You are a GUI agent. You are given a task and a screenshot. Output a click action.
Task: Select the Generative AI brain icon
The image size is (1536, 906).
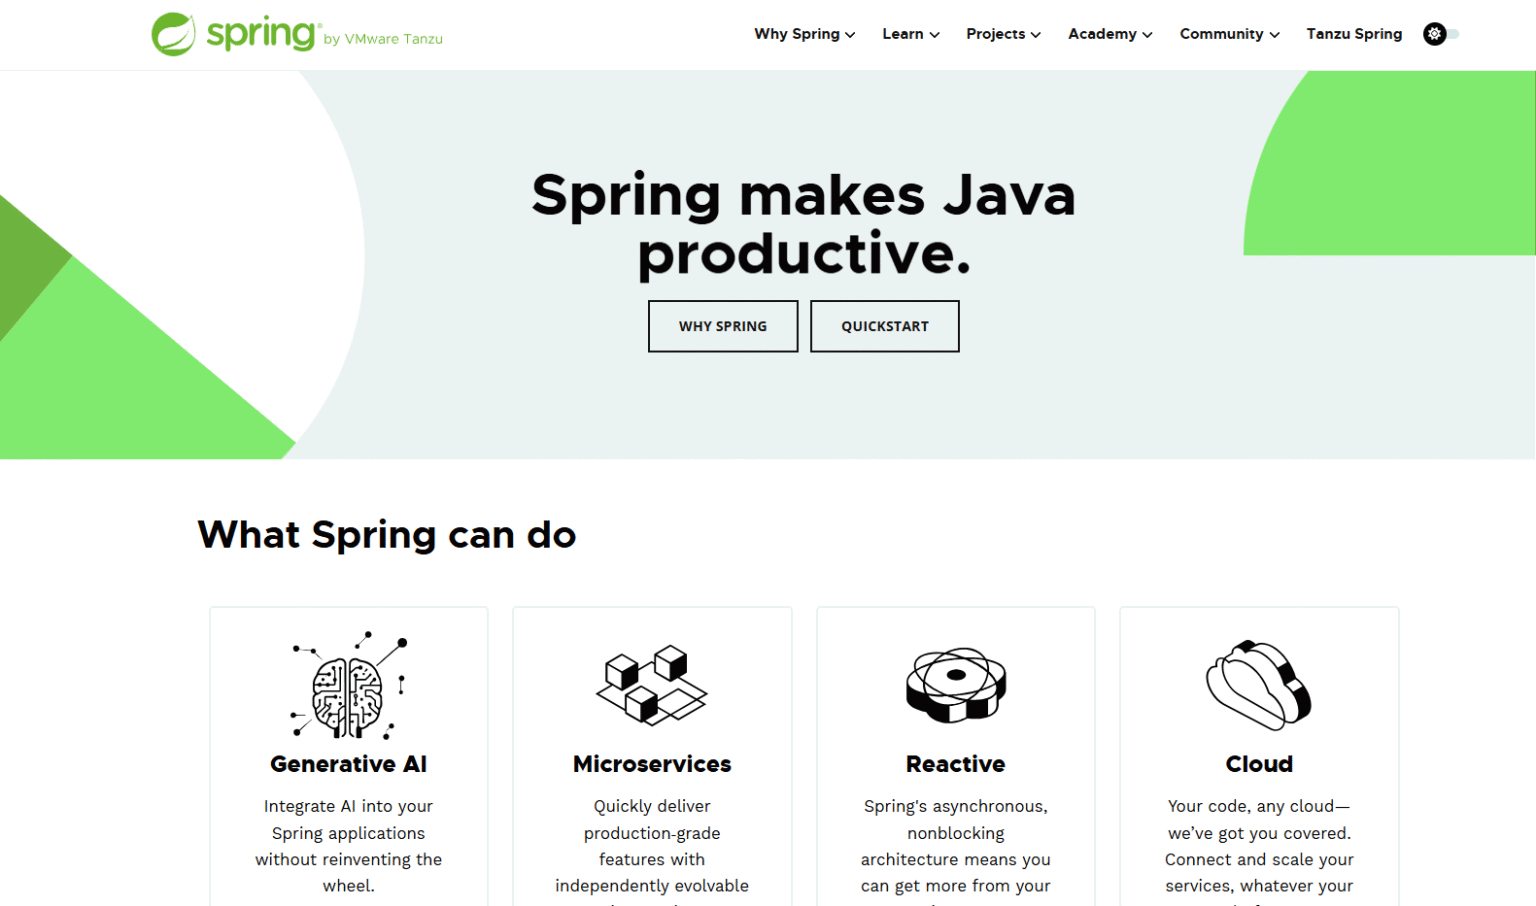tap(348, 685)
